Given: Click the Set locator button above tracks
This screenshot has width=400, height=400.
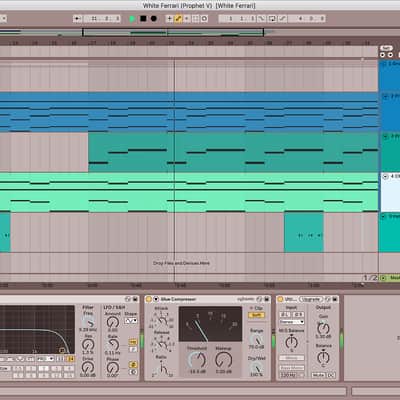Looking at the screenshot, I should tap(386, 48).
